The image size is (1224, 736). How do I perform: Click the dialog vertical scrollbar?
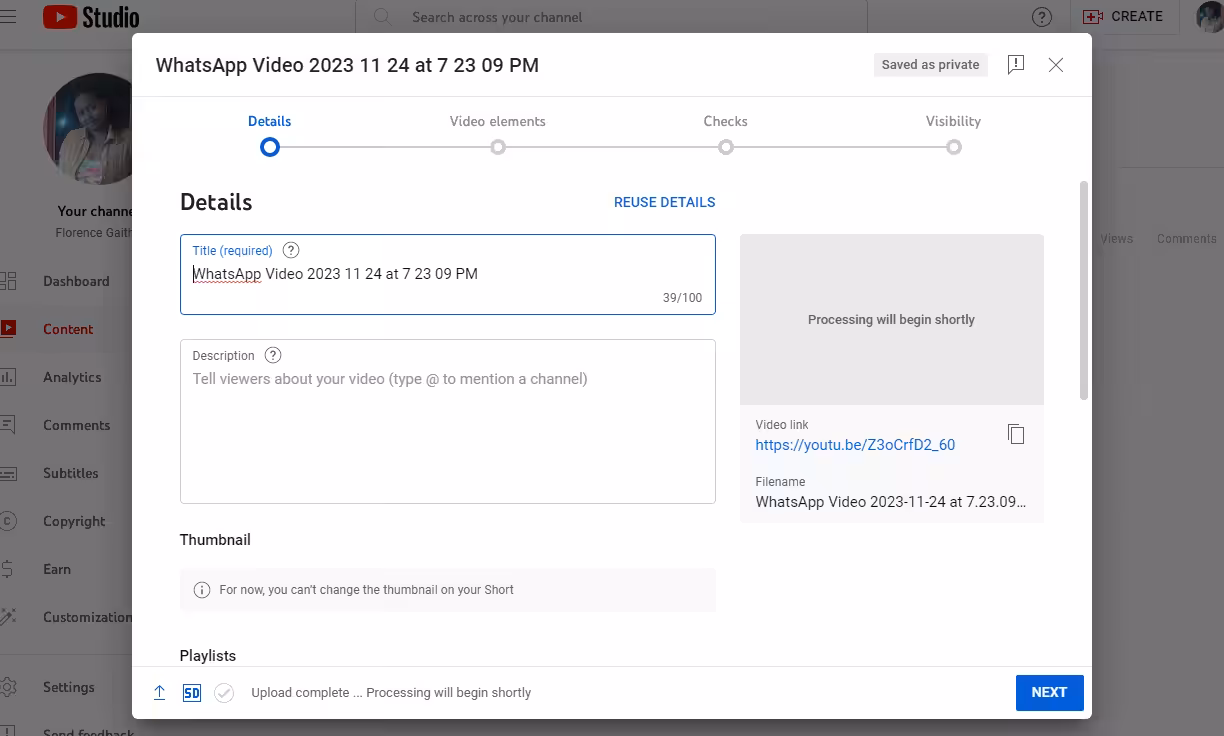click(x=1084, y=290)
